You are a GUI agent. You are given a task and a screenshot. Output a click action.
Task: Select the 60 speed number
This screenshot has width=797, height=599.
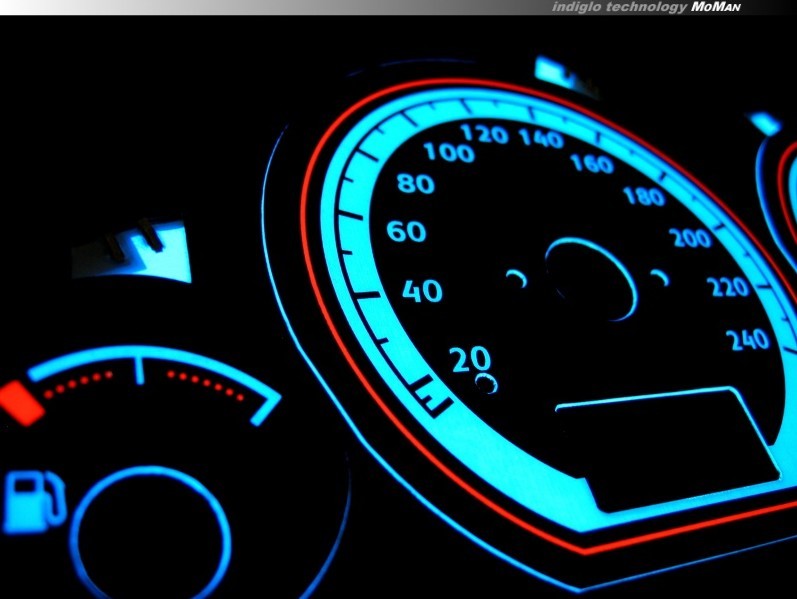point(406,232)
